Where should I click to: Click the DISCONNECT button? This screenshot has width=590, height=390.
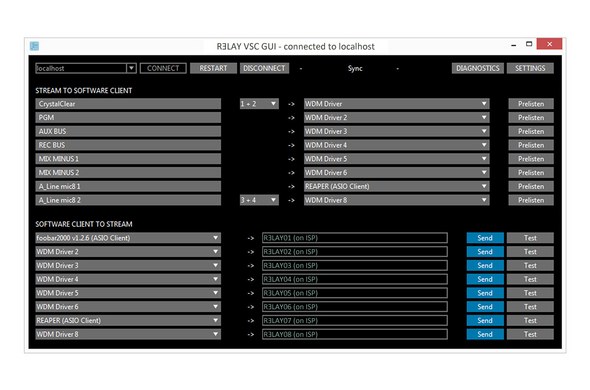(264, 68)
